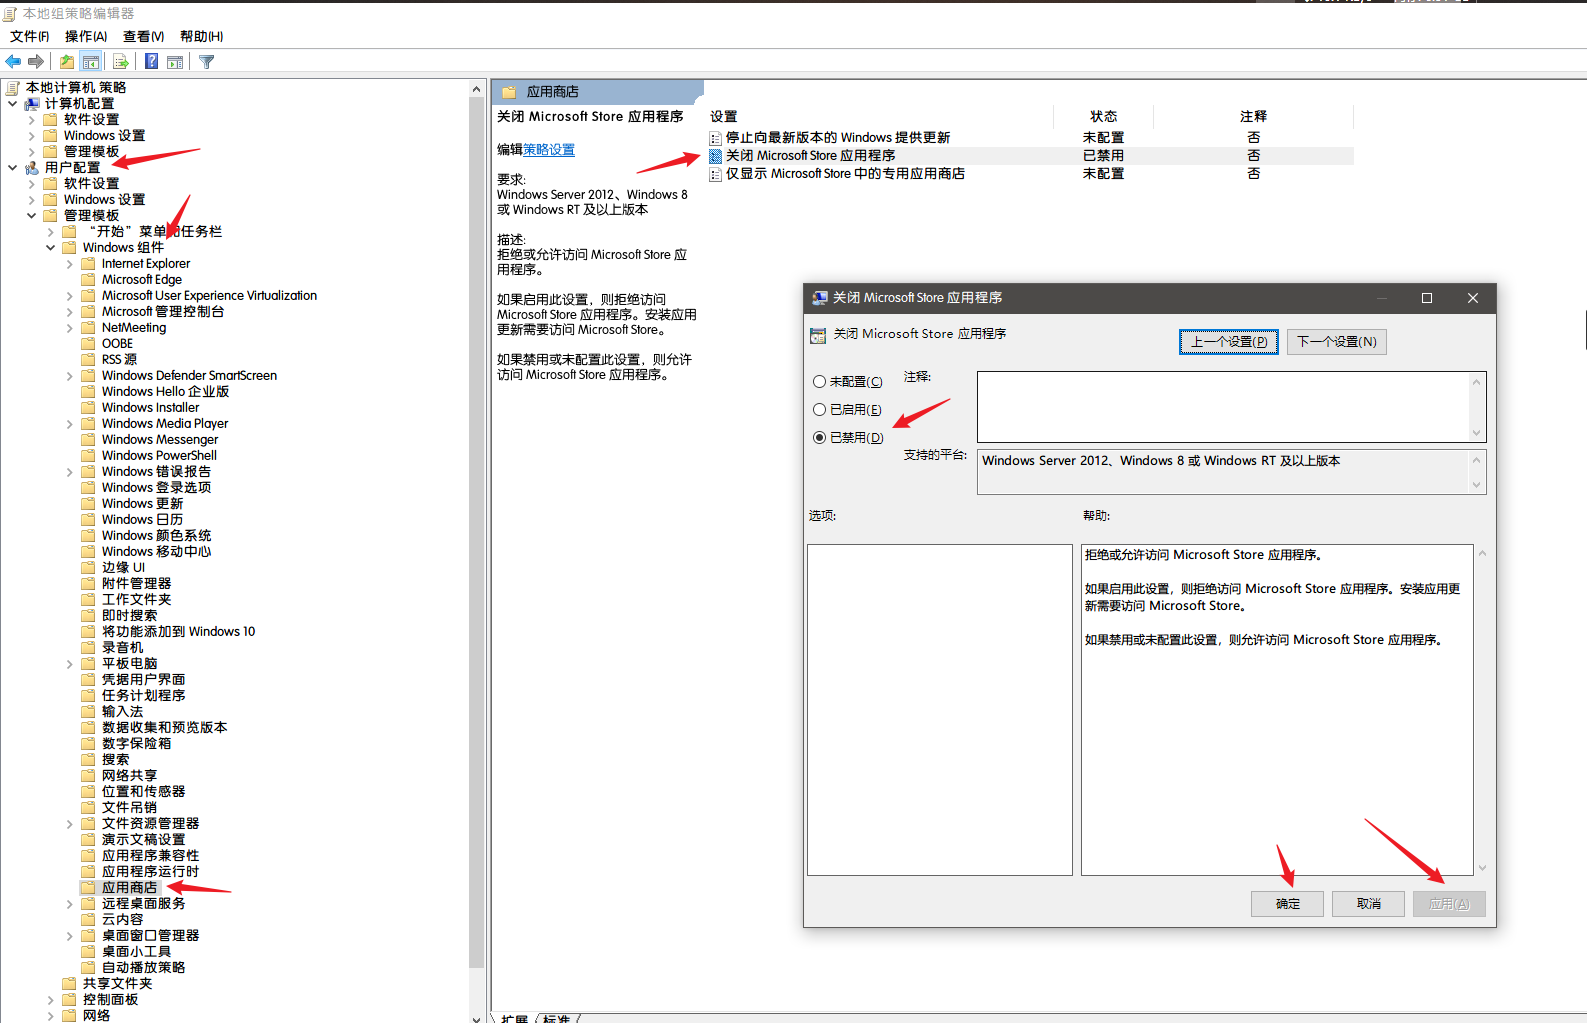Click the Filter funnel toolbar icon
Viewport: 1587px width, 1023px height.
point(207,62)
